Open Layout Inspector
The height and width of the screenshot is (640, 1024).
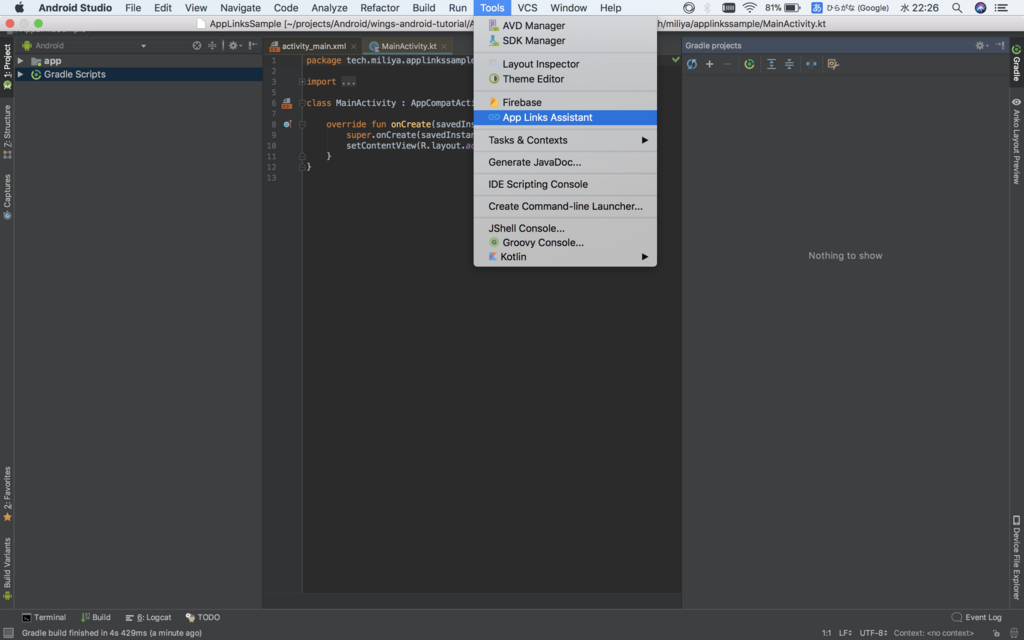click(565, 64)
